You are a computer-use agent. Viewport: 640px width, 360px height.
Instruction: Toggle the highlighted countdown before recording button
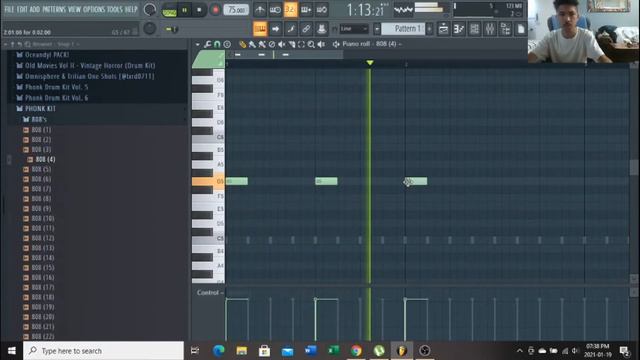coord(290,10)
